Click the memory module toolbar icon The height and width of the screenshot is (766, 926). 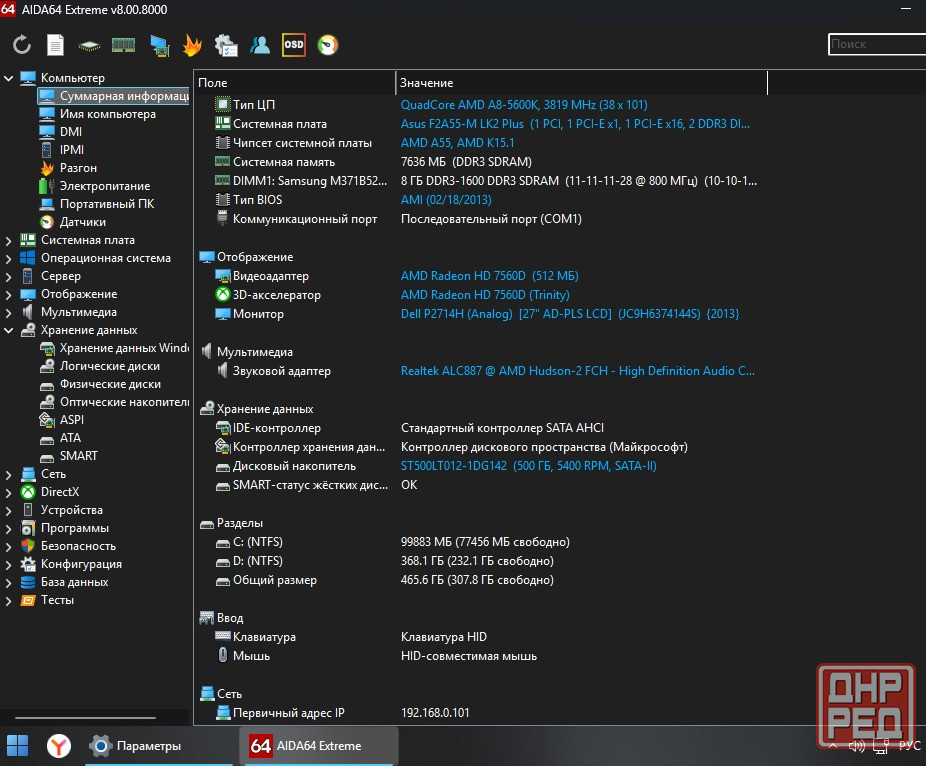[x=123, y=45]
